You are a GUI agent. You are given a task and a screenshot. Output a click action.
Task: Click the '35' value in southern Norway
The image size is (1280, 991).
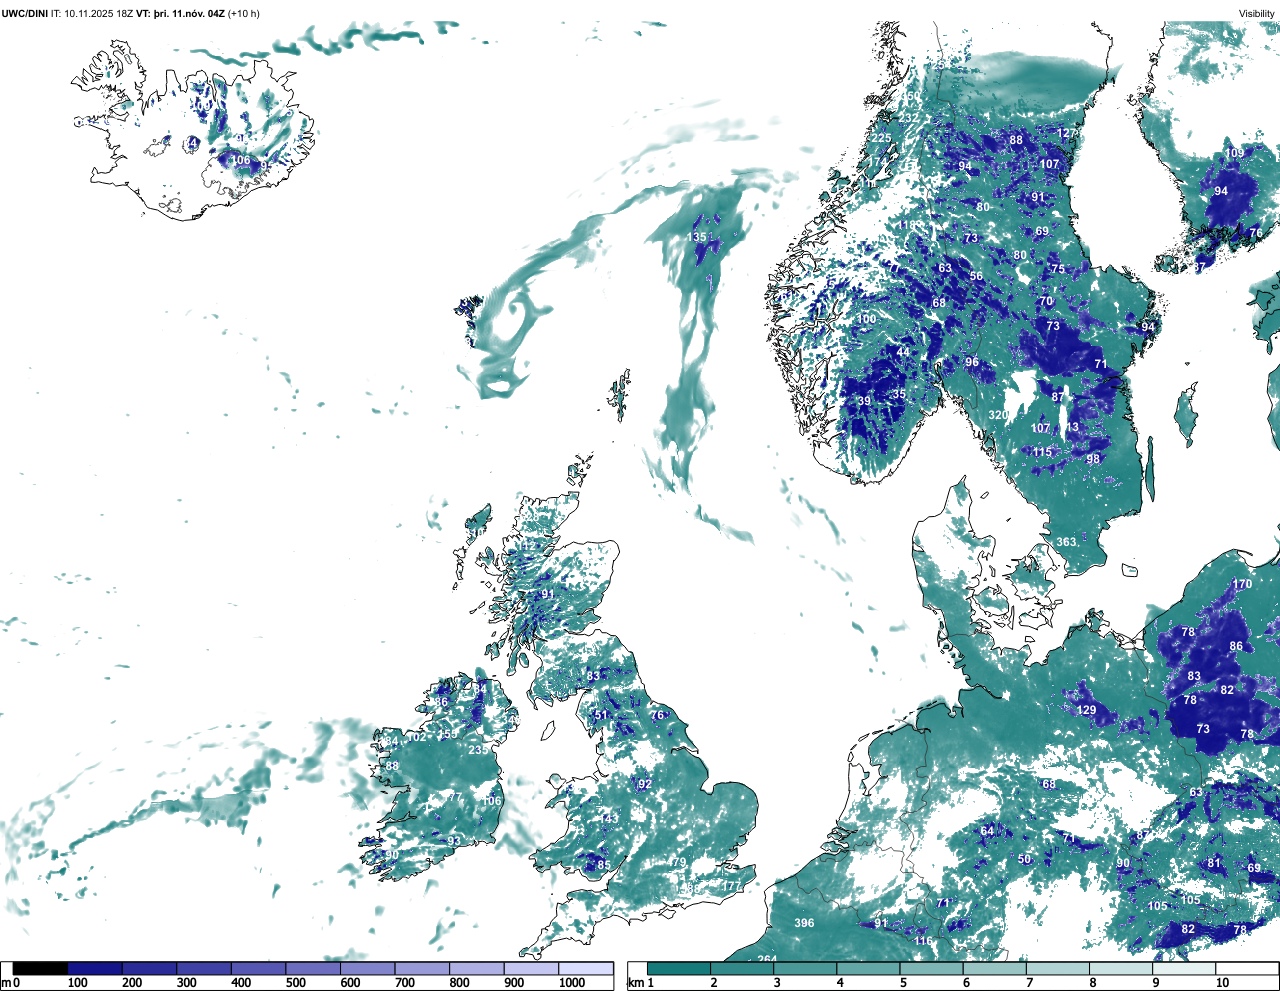[x=899, y=394]
